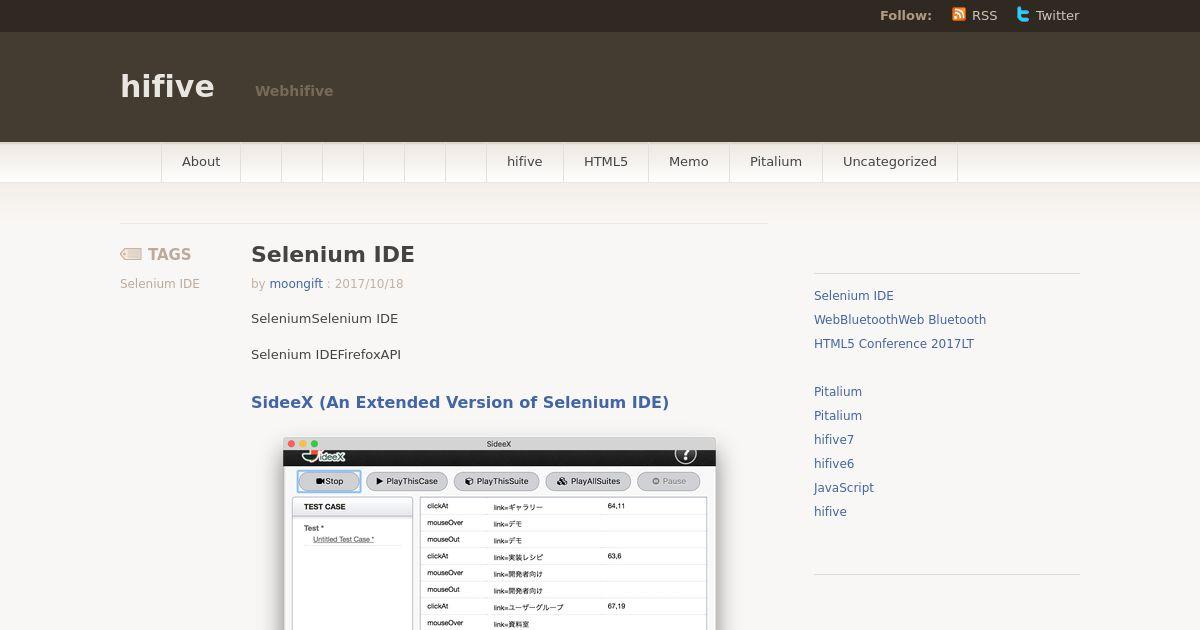Click the SideeX logo in the screenshot
1200x630 pixels.
323,456
